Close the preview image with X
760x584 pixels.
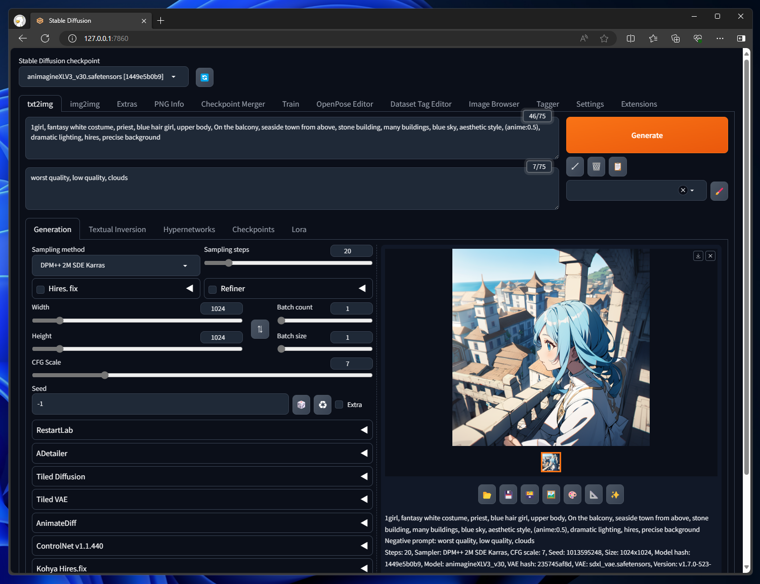(x=710, y=256)
